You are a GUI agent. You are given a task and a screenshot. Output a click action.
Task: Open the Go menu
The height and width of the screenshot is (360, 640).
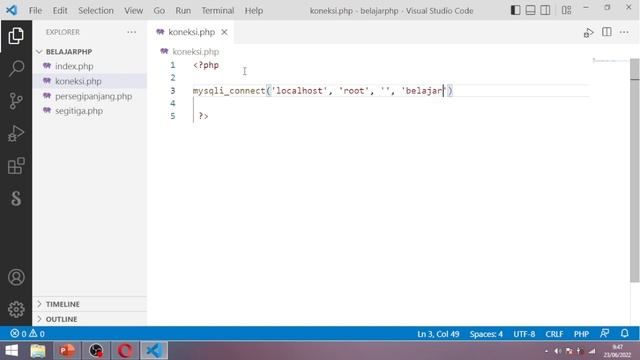click(159, 11)
